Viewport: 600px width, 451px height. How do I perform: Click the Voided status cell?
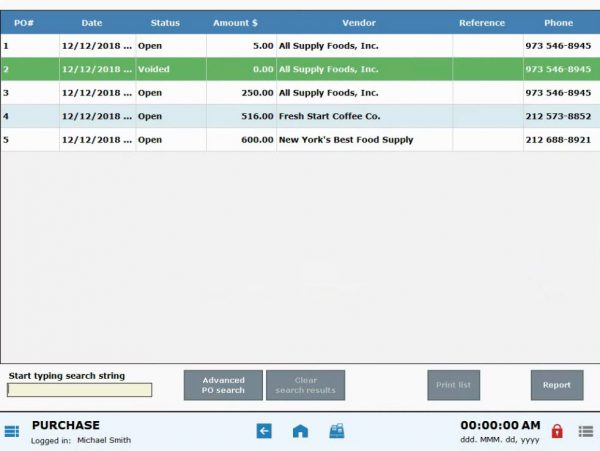[171, 69]
